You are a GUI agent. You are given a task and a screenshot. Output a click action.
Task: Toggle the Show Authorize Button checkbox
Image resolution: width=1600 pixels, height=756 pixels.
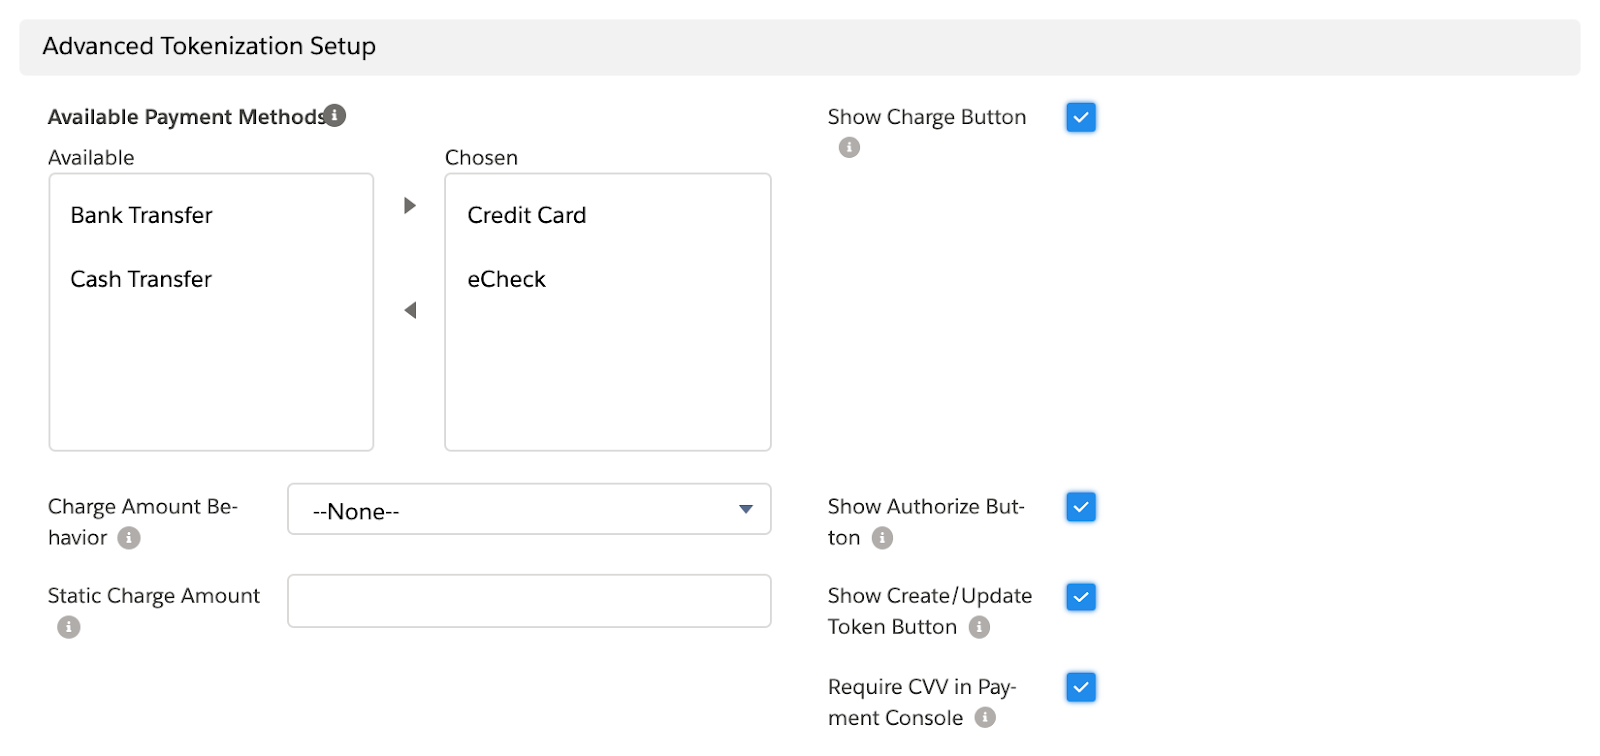1081,507
